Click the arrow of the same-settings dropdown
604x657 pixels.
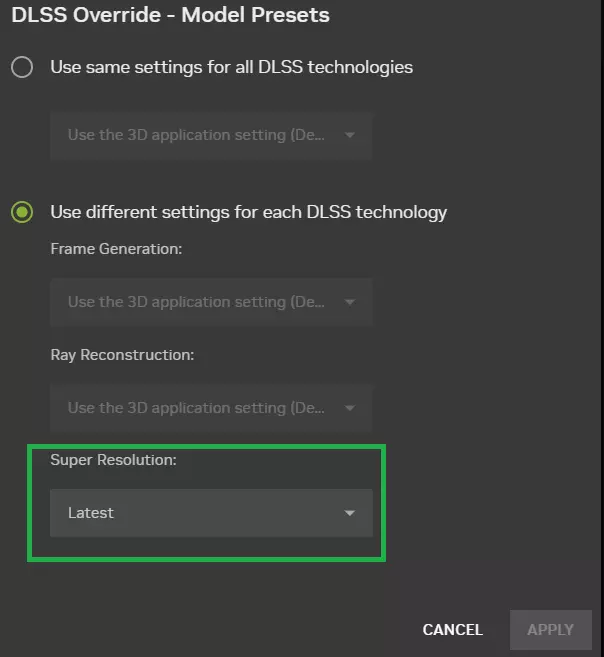pyautogui.click(x=349, y=135)
